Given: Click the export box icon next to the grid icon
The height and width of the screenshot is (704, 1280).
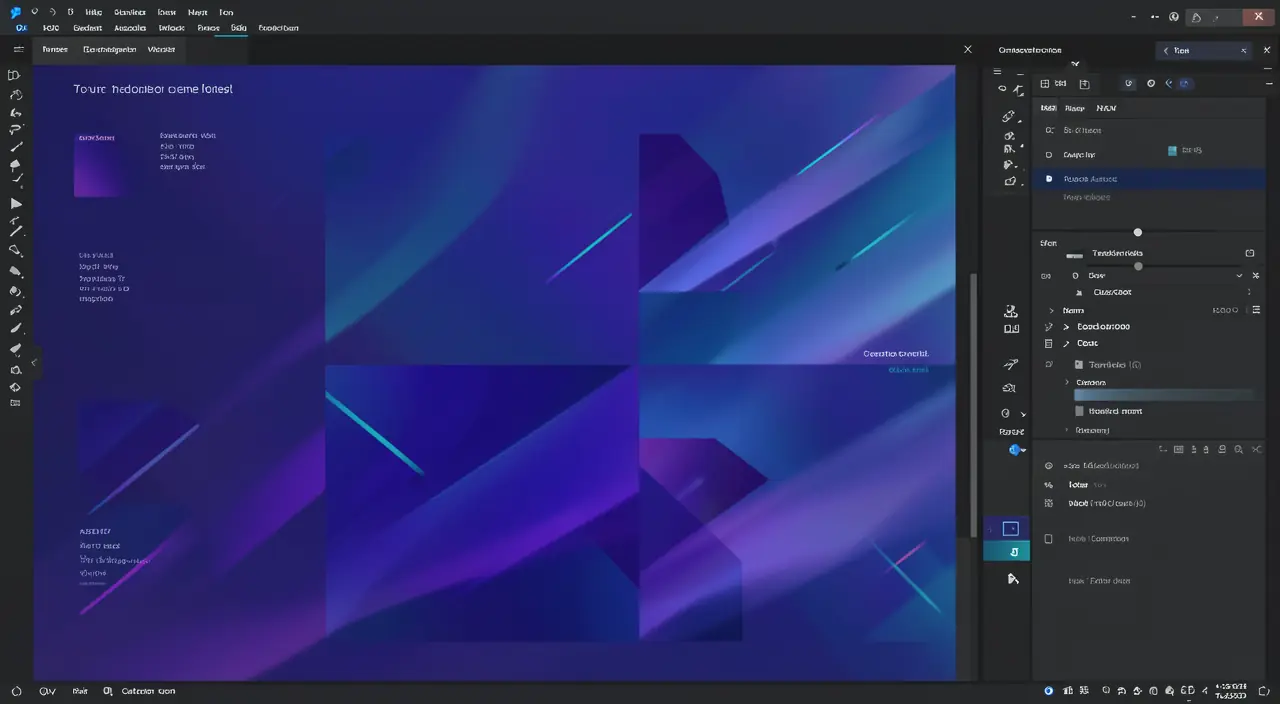Looking at the screenshot, I should 1084,84.
